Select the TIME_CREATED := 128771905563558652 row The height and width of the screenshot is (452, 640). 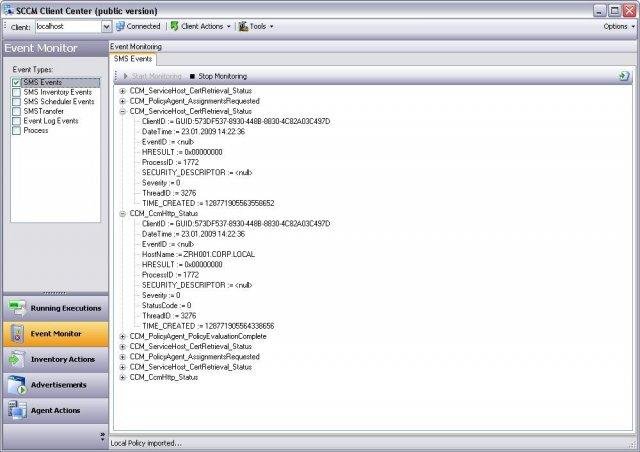[x=208, y=203]
